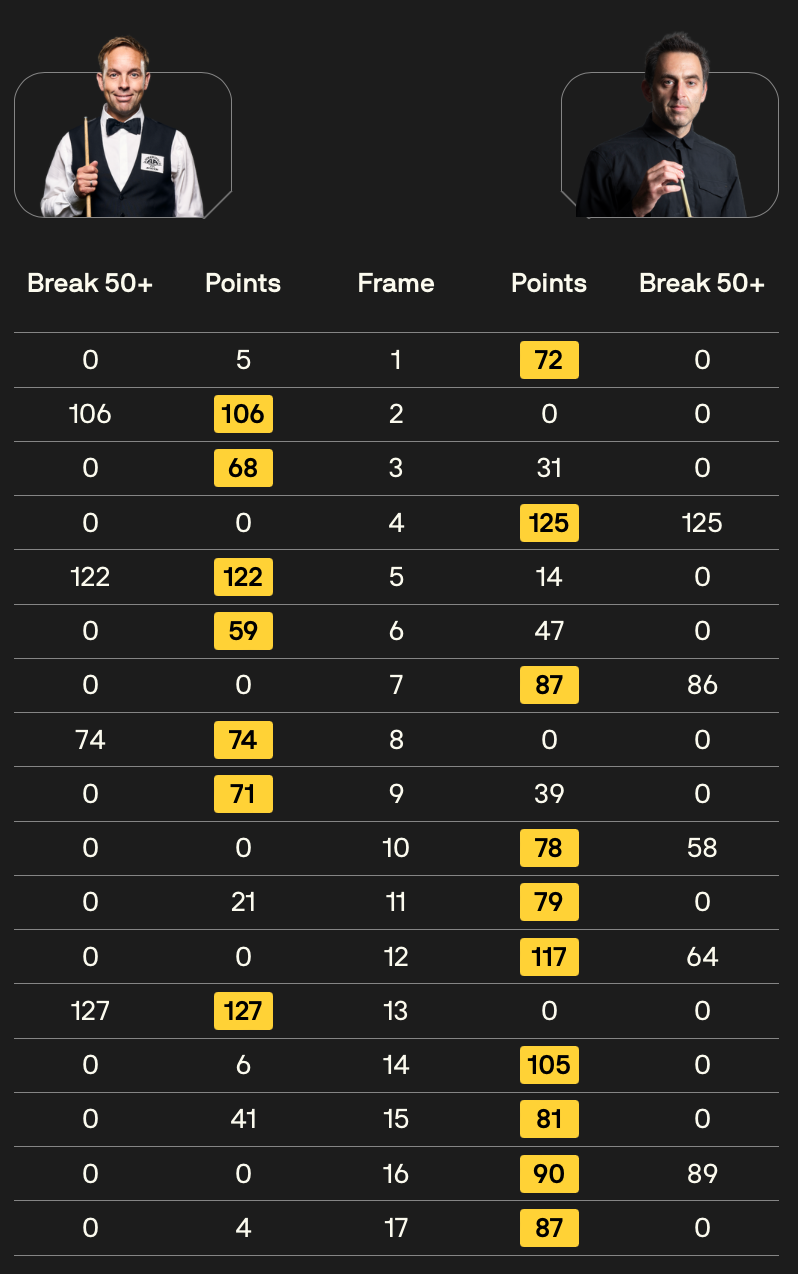Select the 127 points badge in frame 13
The height and width of the screenshot is (1274, 798).
(x=243, y=1011)
